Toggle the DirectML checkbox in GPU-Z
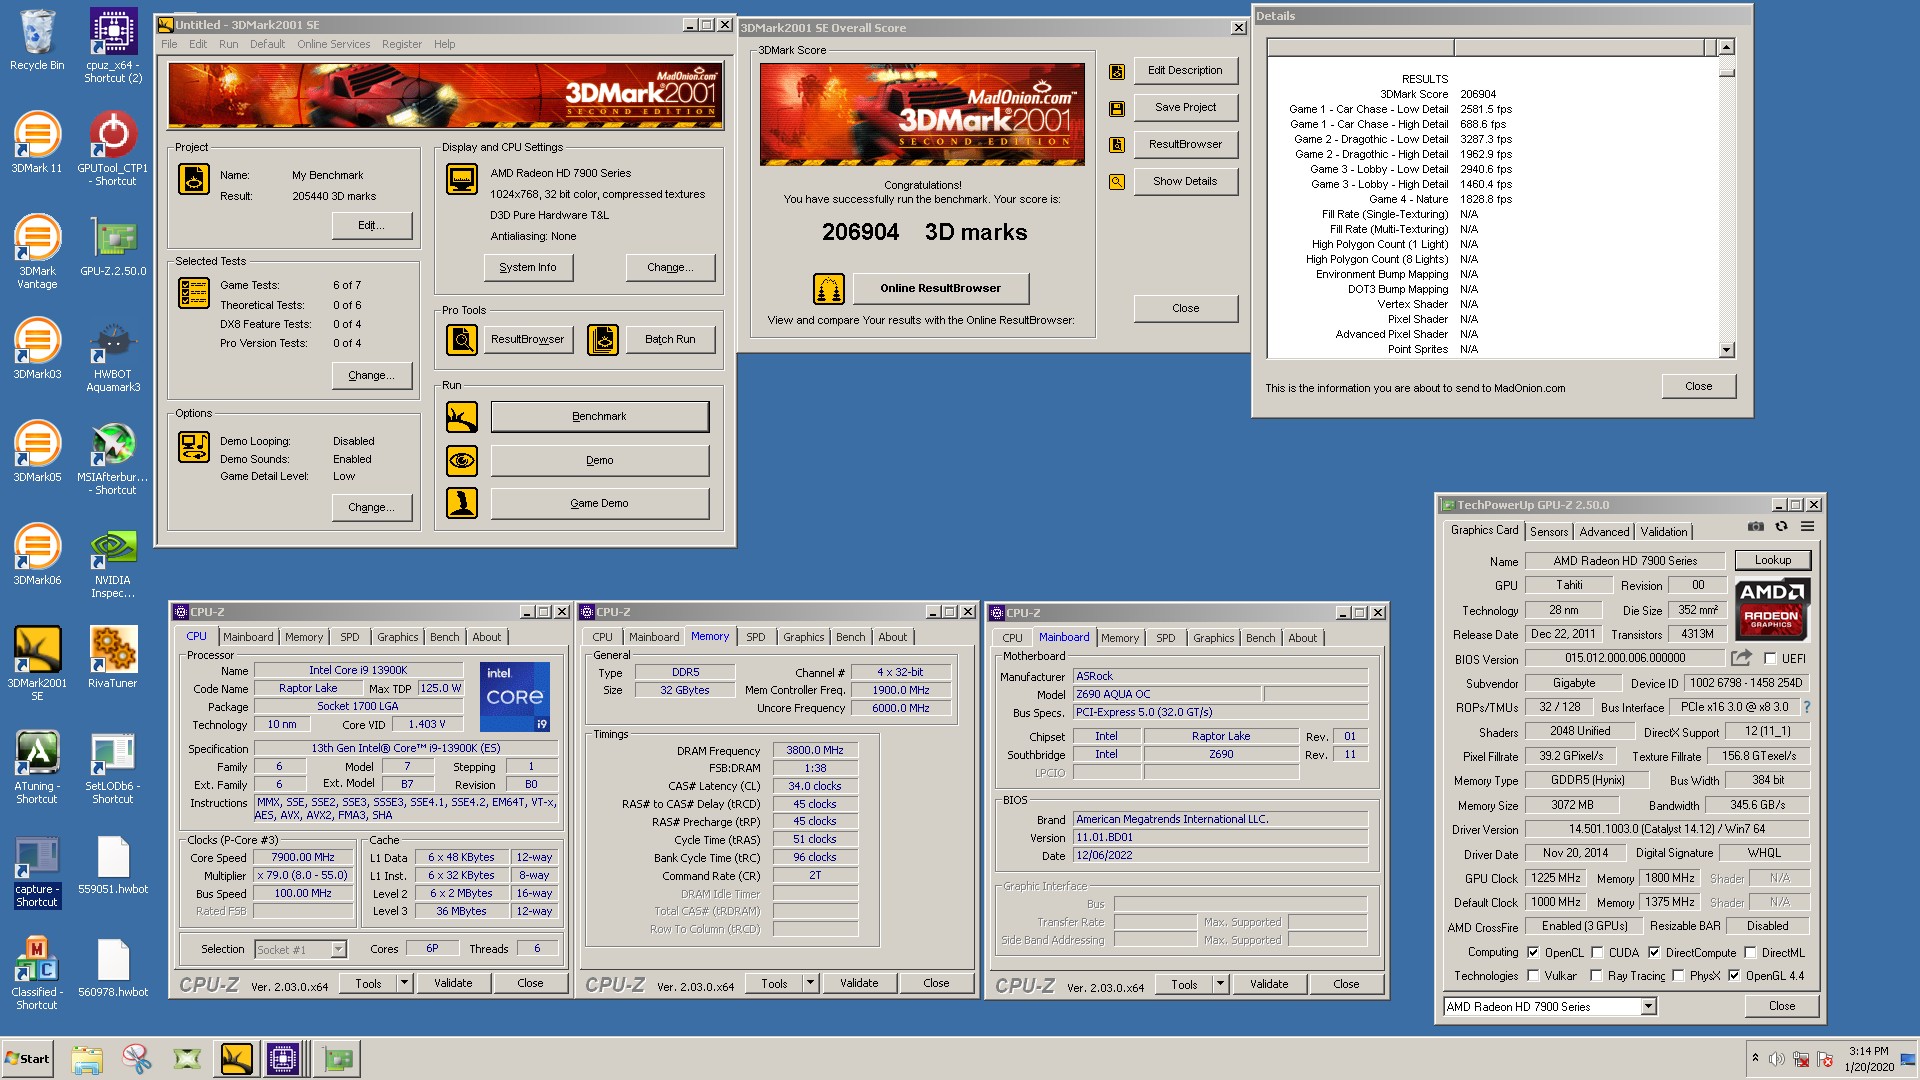This screenshot has width=1920, height=1080. pyautogui.click(x=1750, y=953)
